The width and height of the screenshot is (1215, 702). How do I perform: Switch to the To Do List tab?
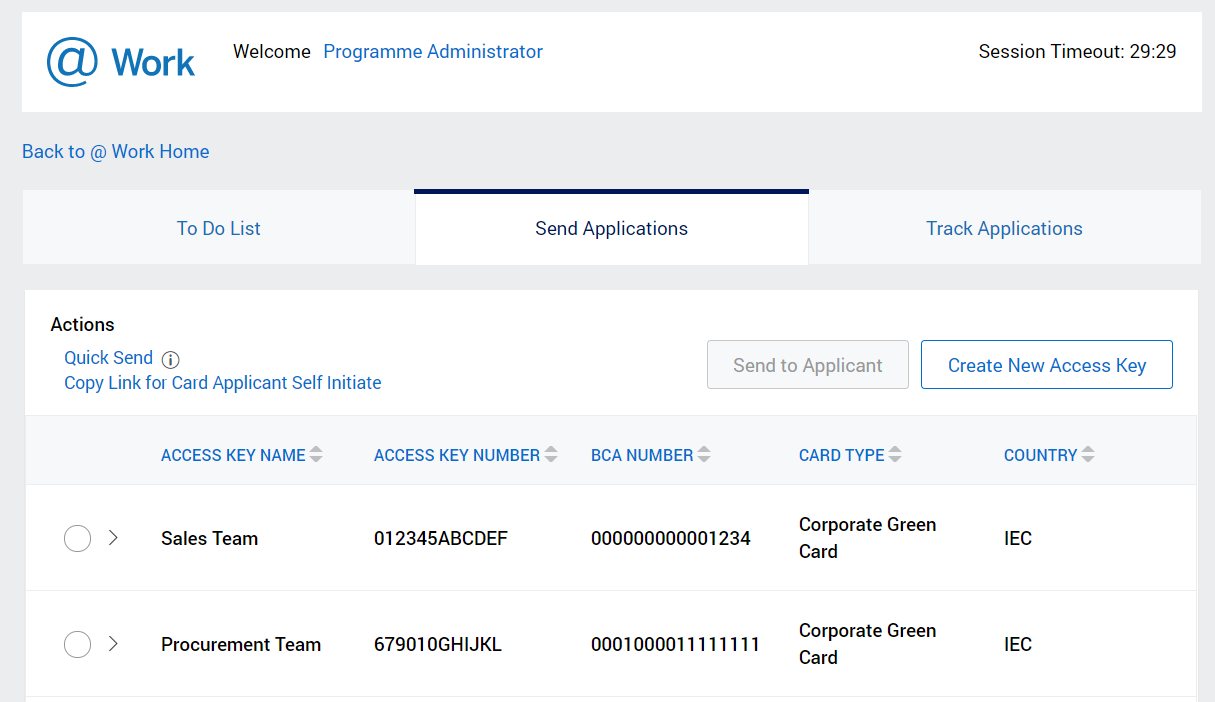218,228
